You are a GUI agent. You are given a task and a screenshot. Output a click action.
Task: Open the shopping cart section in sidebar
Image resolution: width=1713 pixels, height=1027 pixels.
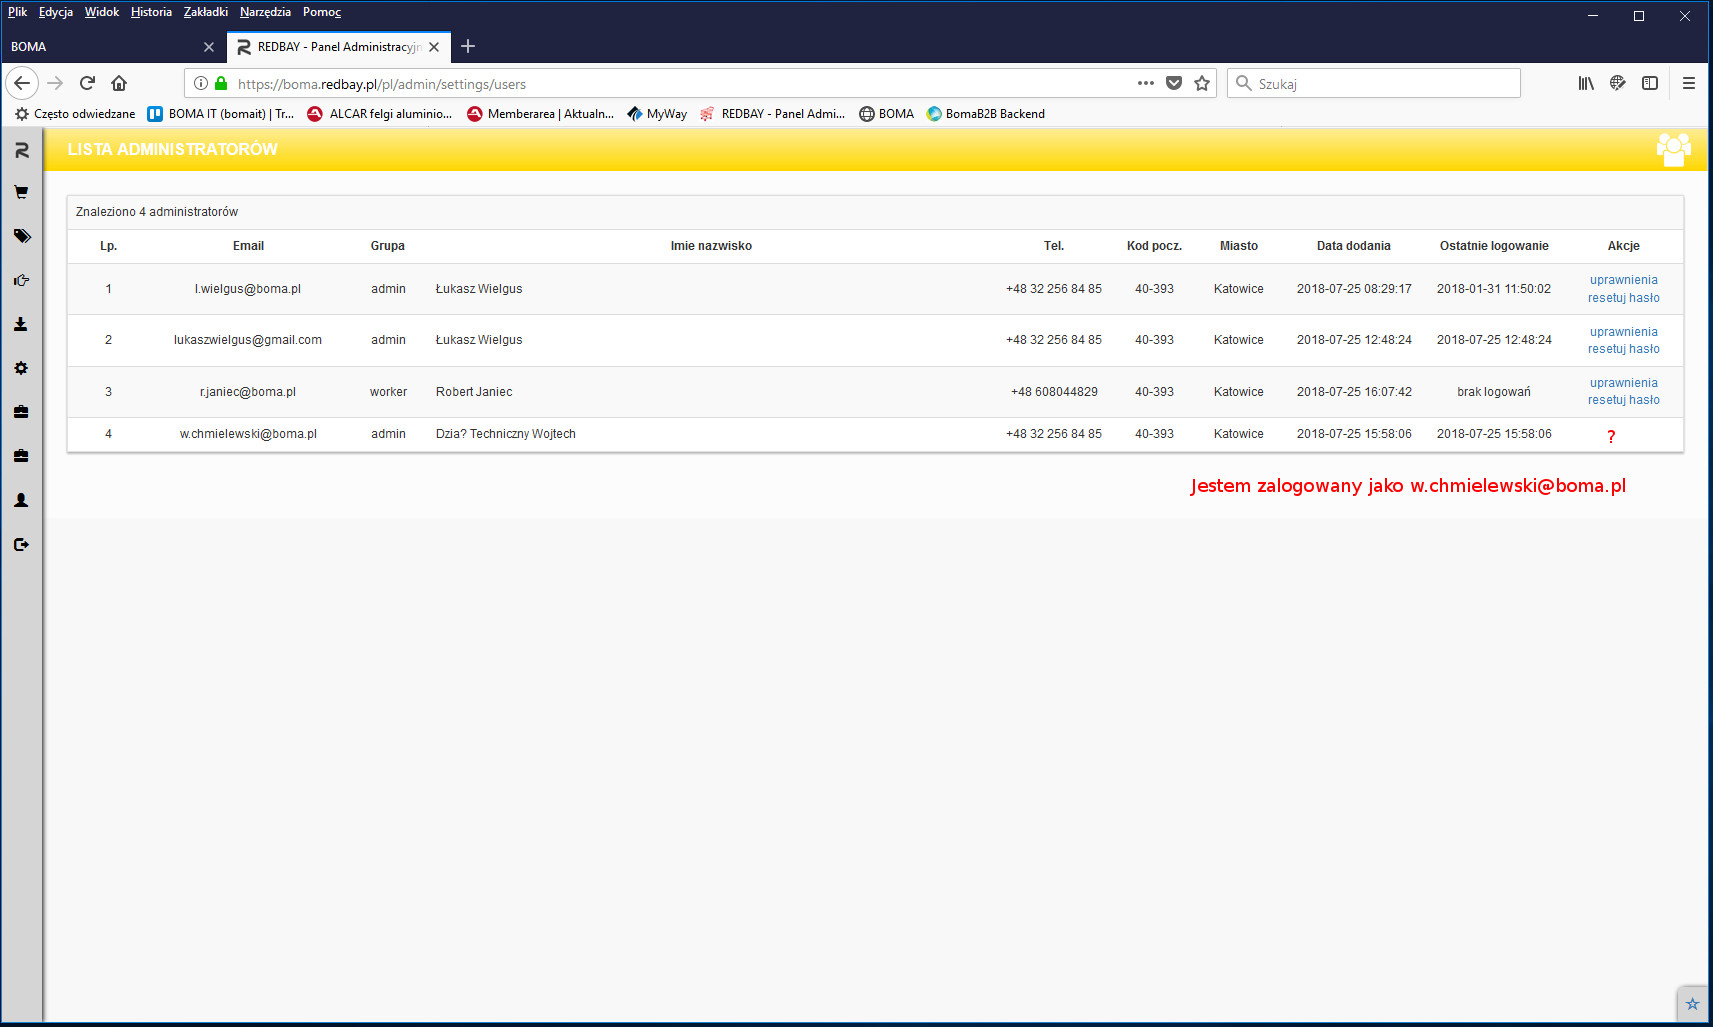(x=21, y=192)
